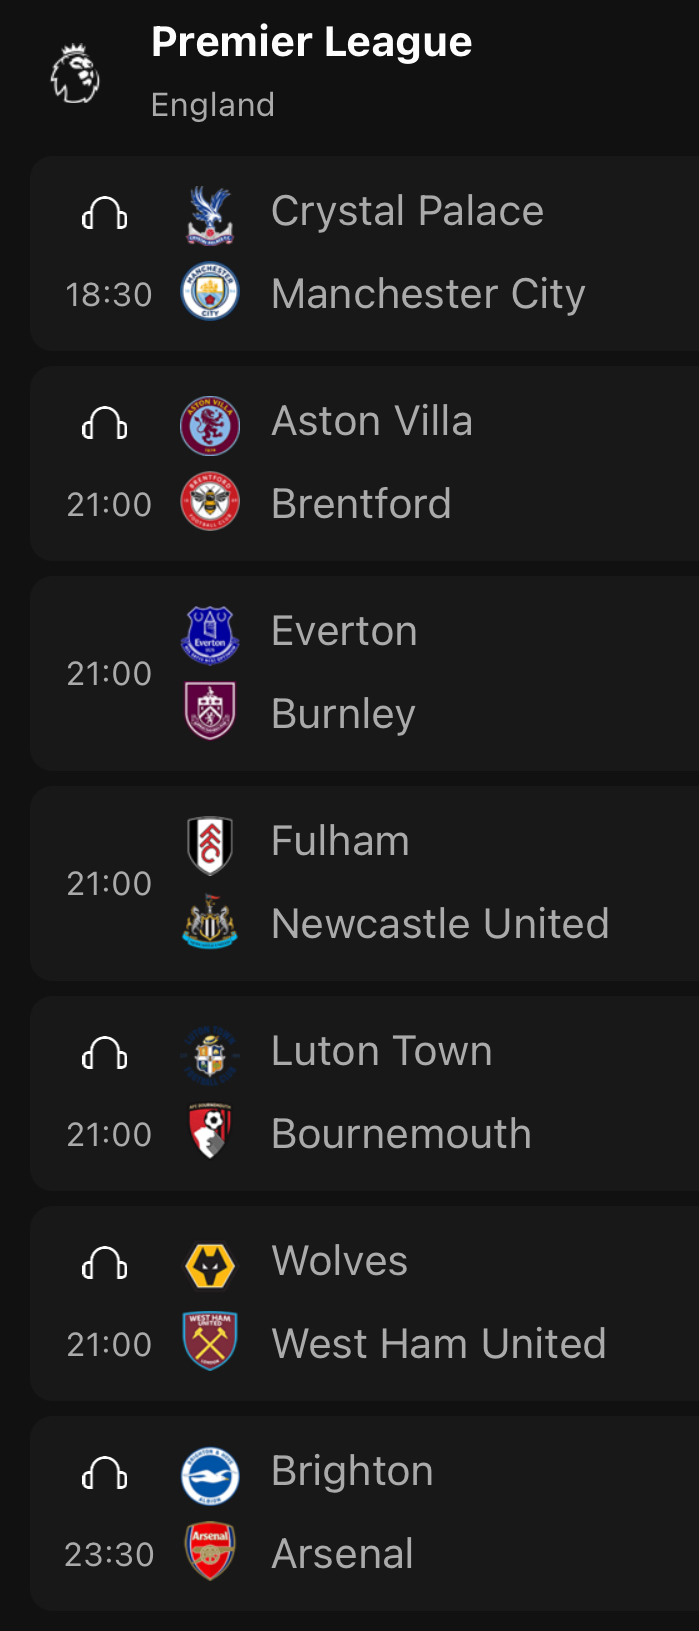The width and height of the screenshot is (699, 1631).
Task: Click the Brentford club crest
Action: (x=210, y=501)
